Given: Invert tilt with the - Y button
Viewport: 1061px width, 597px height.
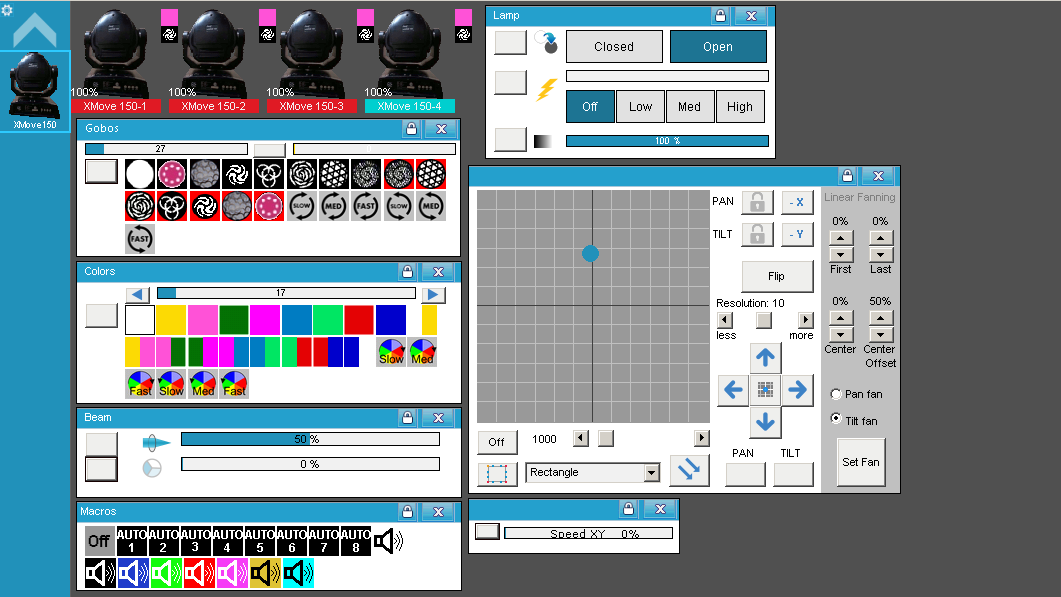Looking at the screenshot, I should (797, 234).
